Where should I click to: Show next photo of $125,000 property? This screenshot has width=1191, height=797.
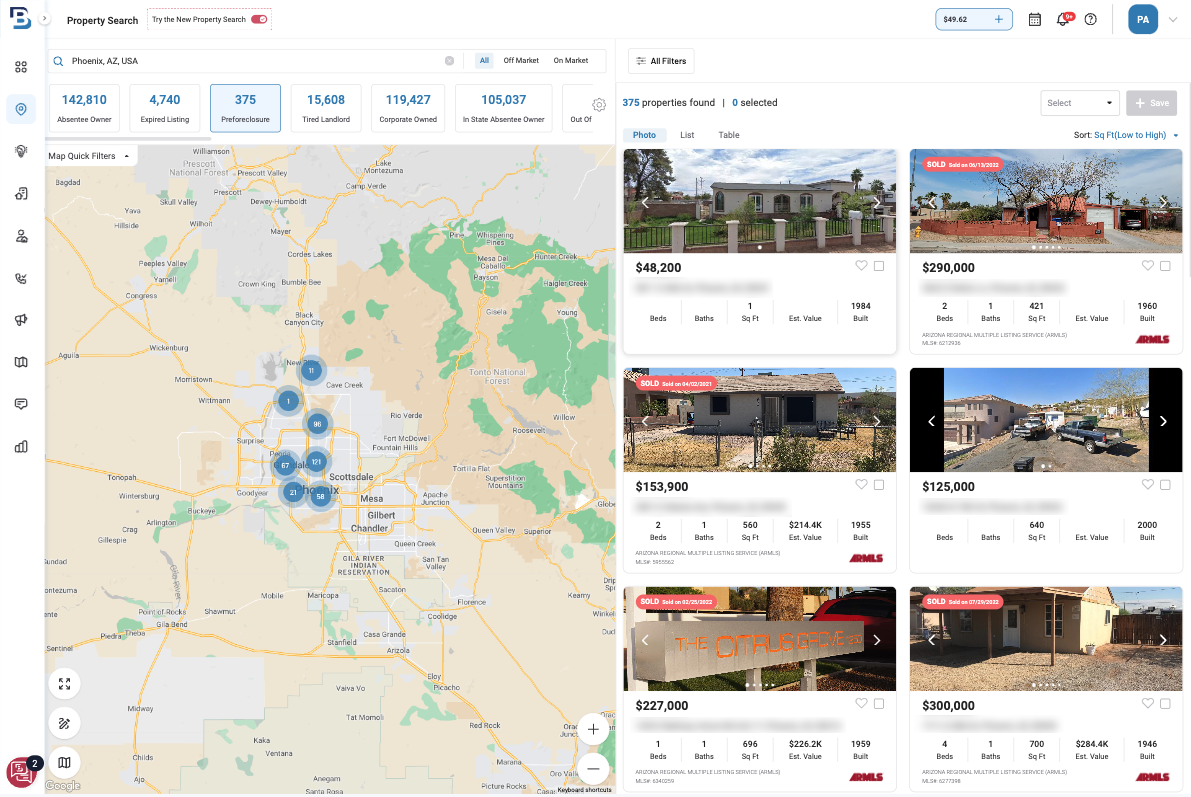pyautogui.click(x=1163, y=421)
